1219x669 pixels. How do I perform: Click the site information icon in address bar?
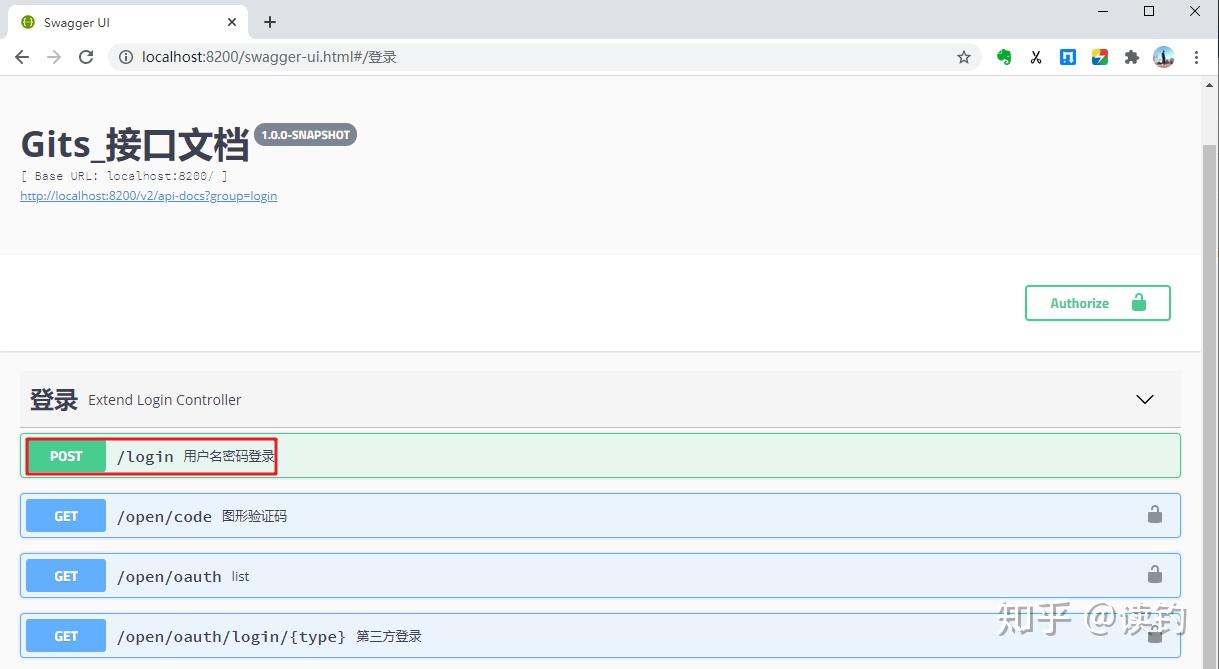tap(124, 57)
